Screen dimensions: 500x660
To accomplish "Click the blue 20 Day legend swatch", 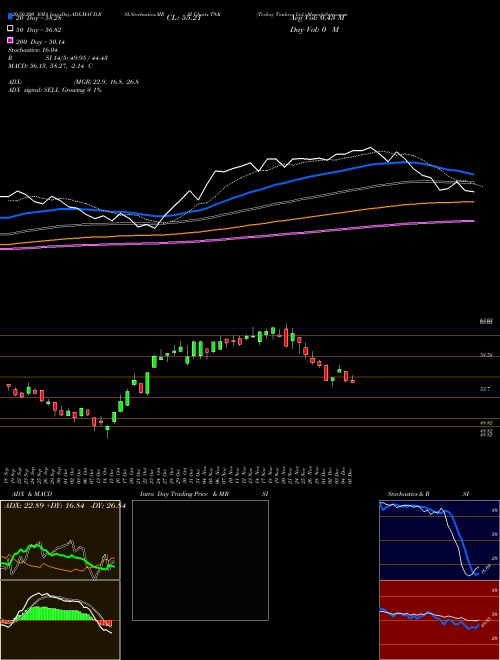I will tap(10, 16).
